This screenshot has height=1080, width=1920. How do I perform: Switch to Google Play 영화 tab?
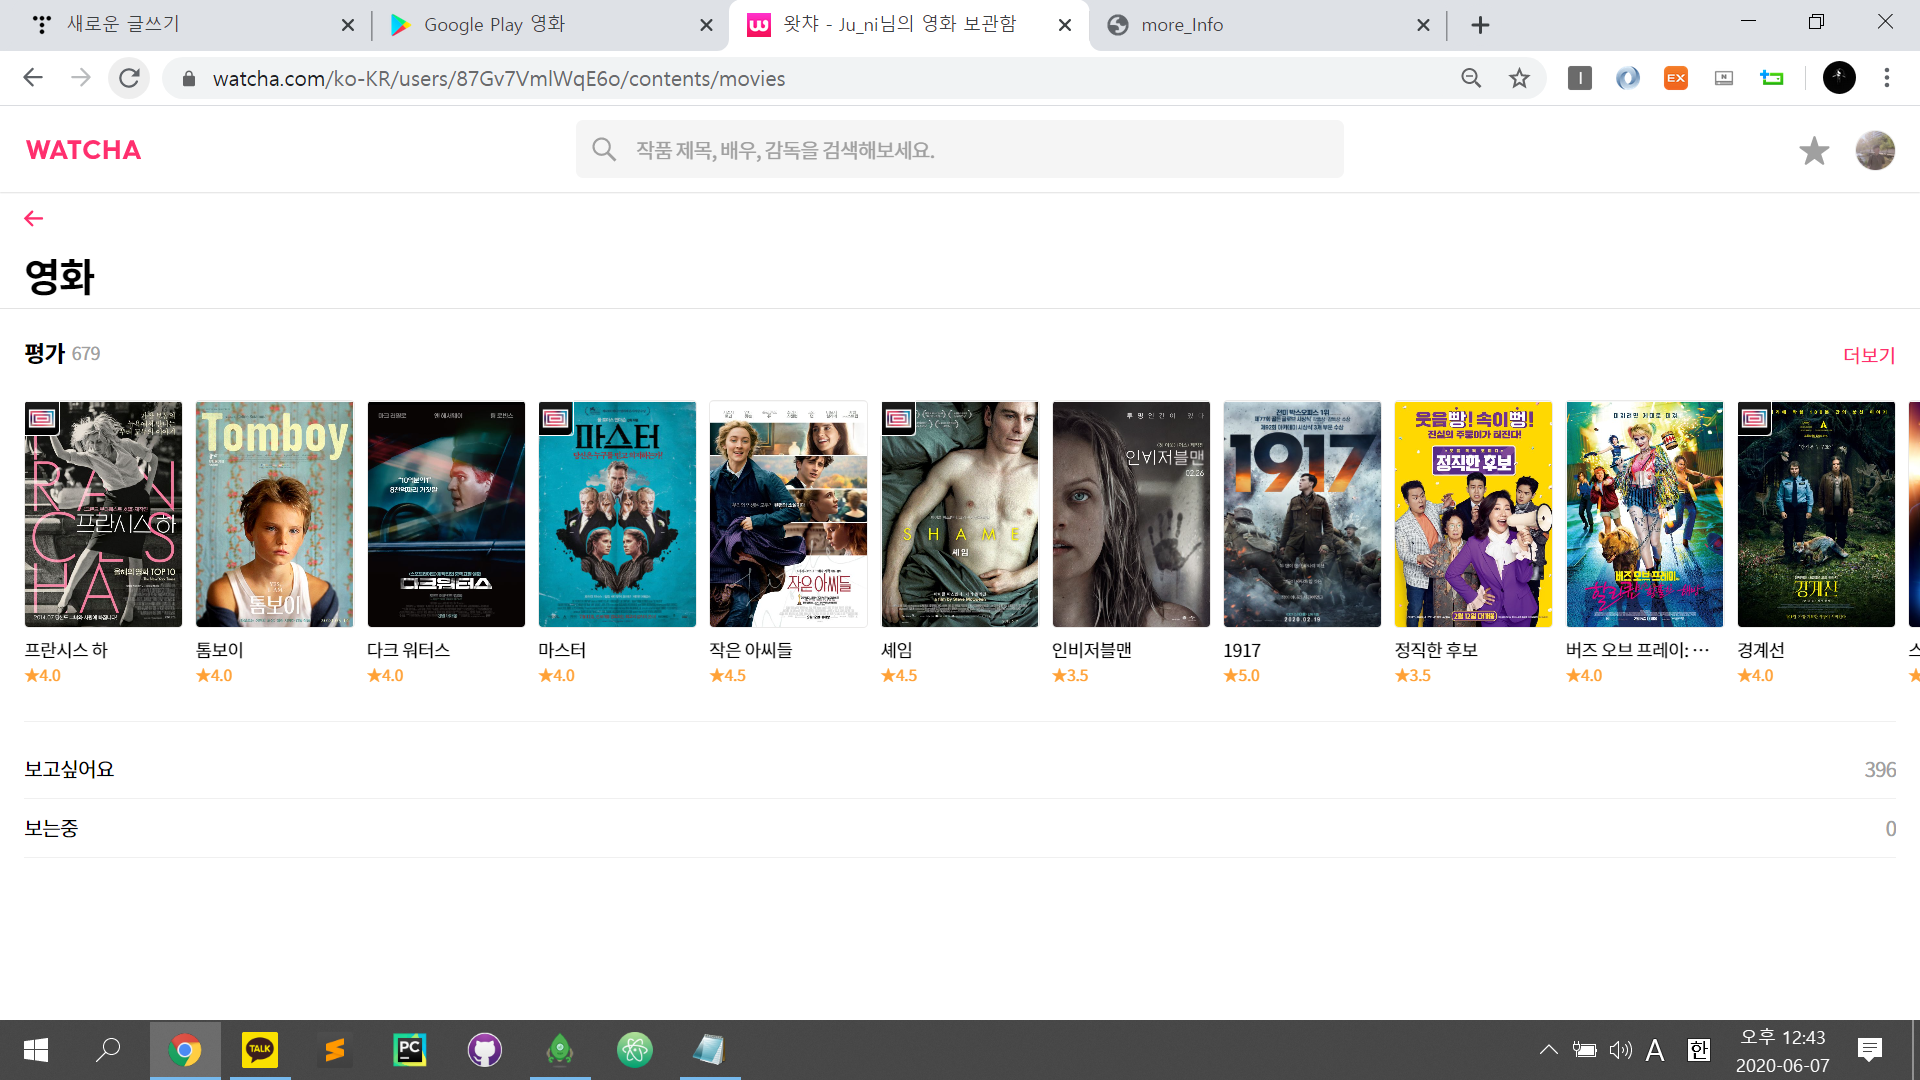pos(494,25)
